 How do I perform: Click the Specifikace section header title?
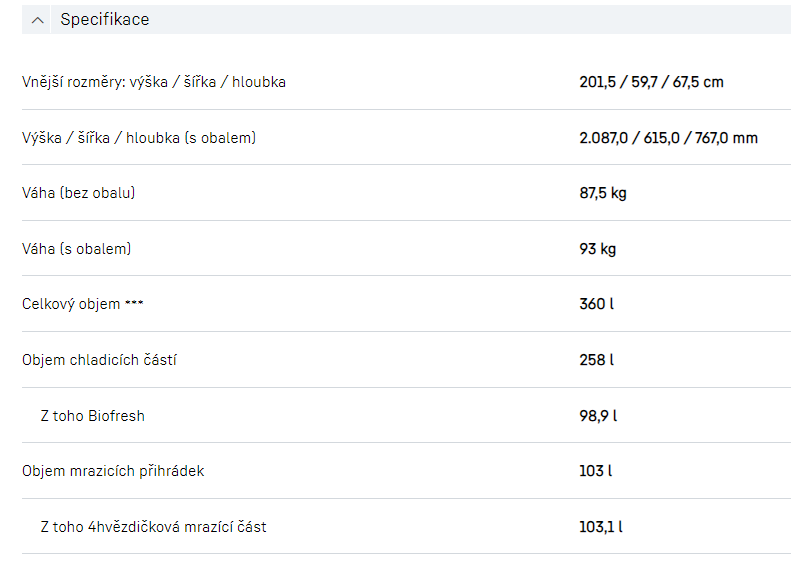click(x=104, y=20)
